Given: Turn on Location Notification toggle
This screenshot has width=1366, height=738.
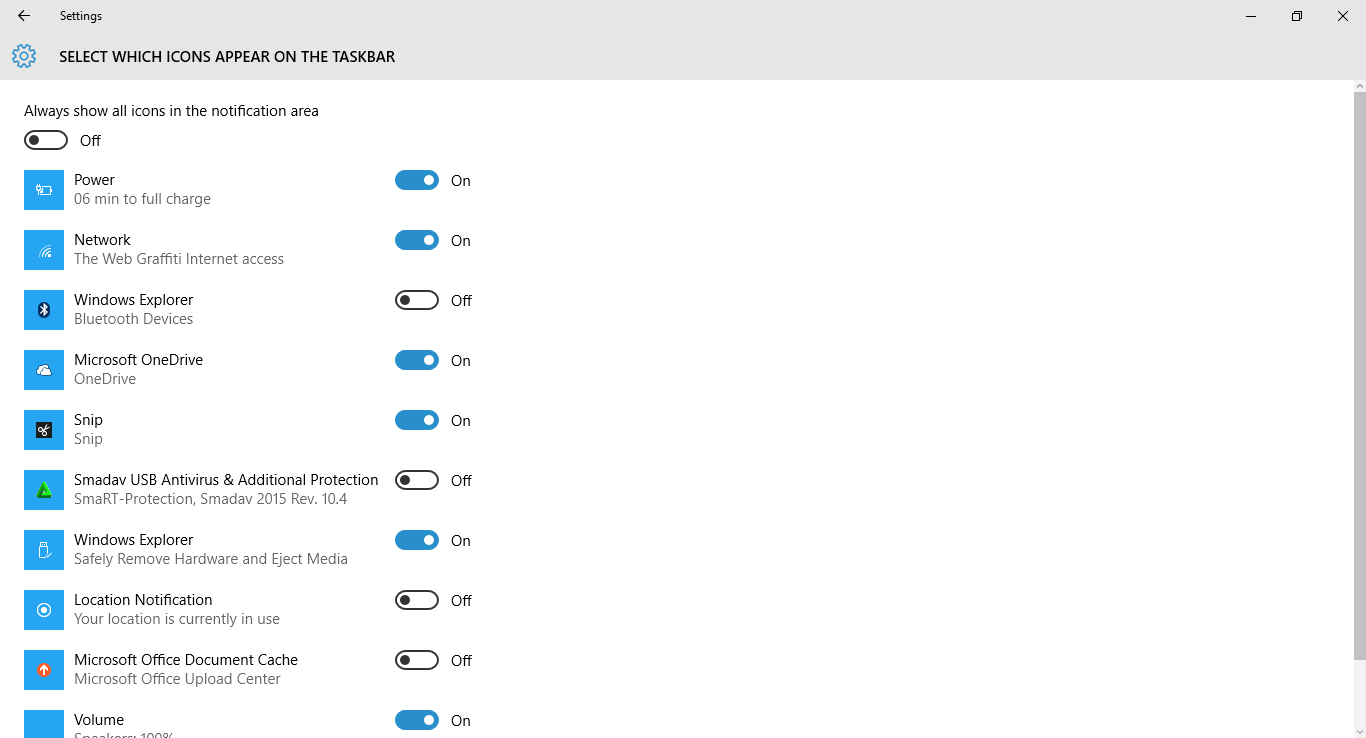Looking at the screenshot, I should point(417,600).
